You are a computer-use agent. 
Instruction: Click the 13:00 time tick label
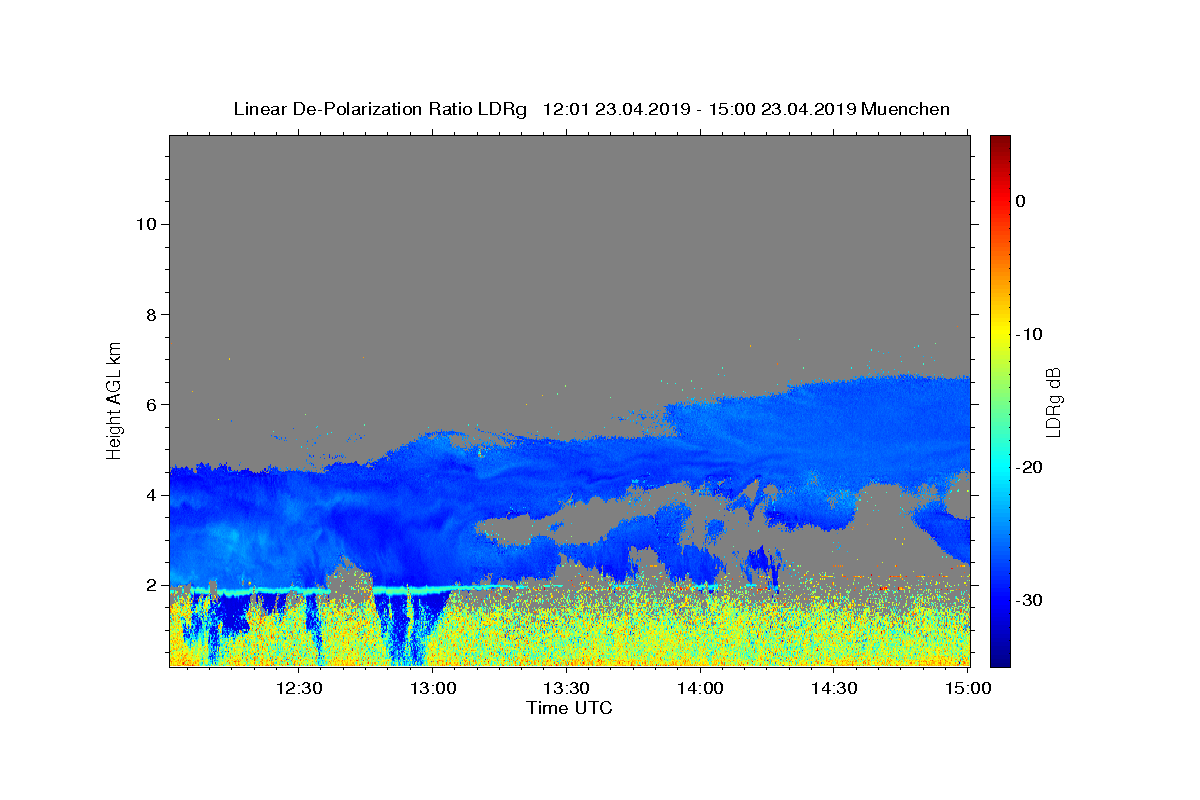[x=433, y=688]
